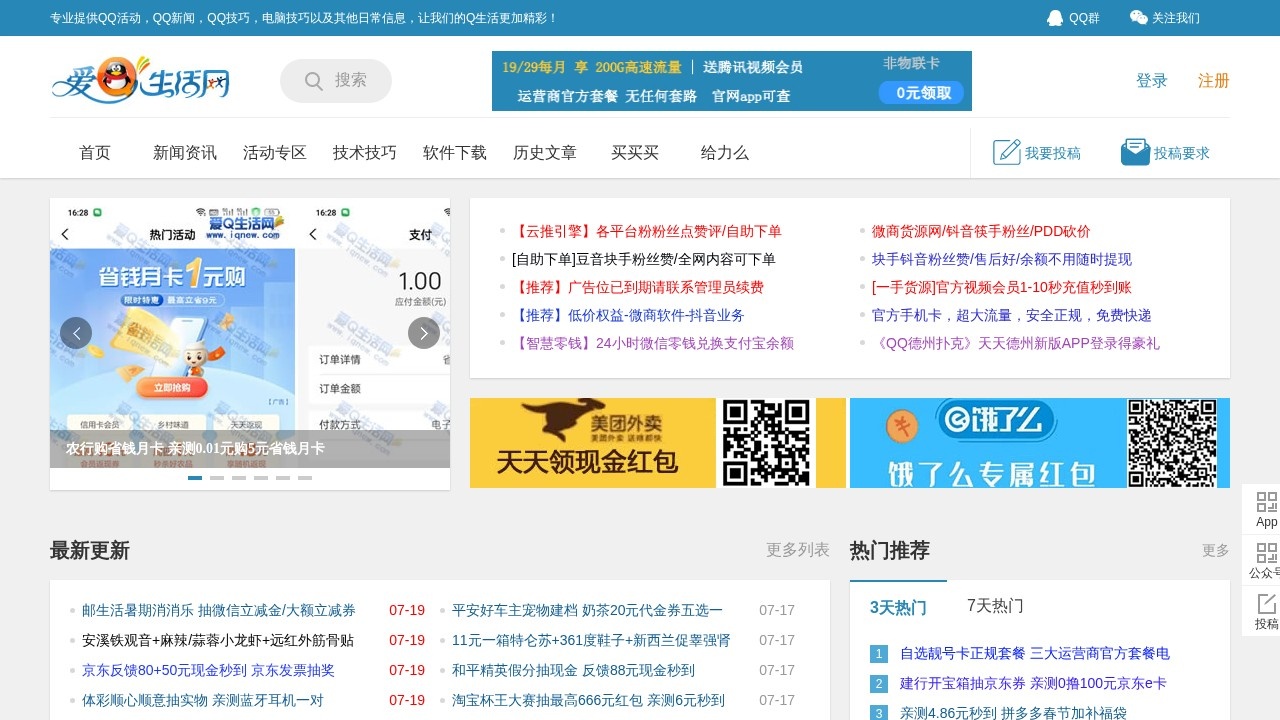Viewport: 1280px width, 720px height.
Task: Go to next carousel slide
Action: click(x=424, y=333)
